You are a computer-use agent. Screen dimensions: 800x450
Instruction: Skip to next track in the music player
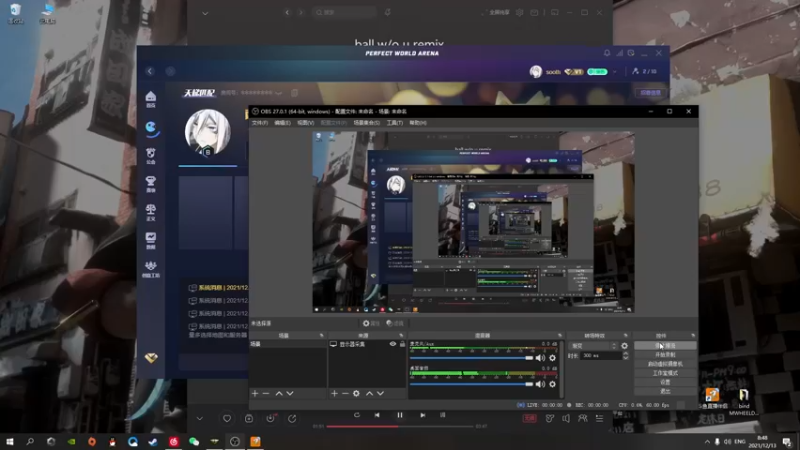coord(422,415)
